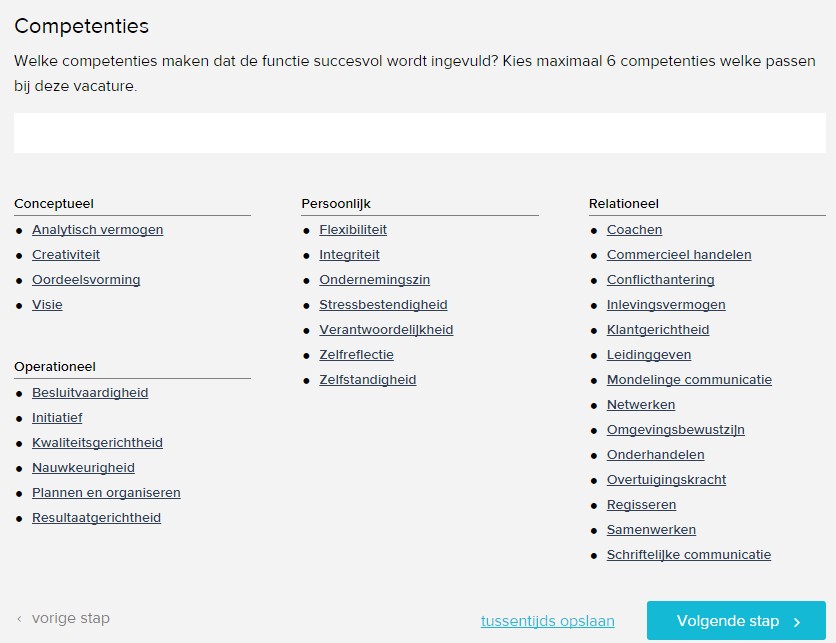Select Coachen under Relationeel
This screenshot has height=643, width=836.
[x=634, y=230]
